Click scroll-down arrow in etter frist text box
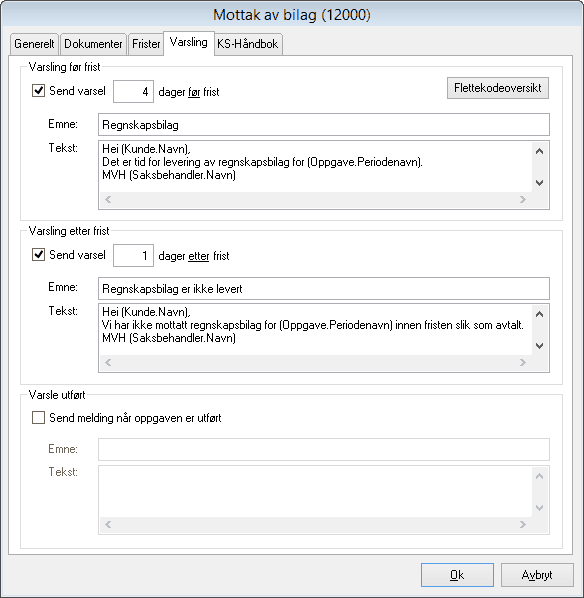 (539, 346)
